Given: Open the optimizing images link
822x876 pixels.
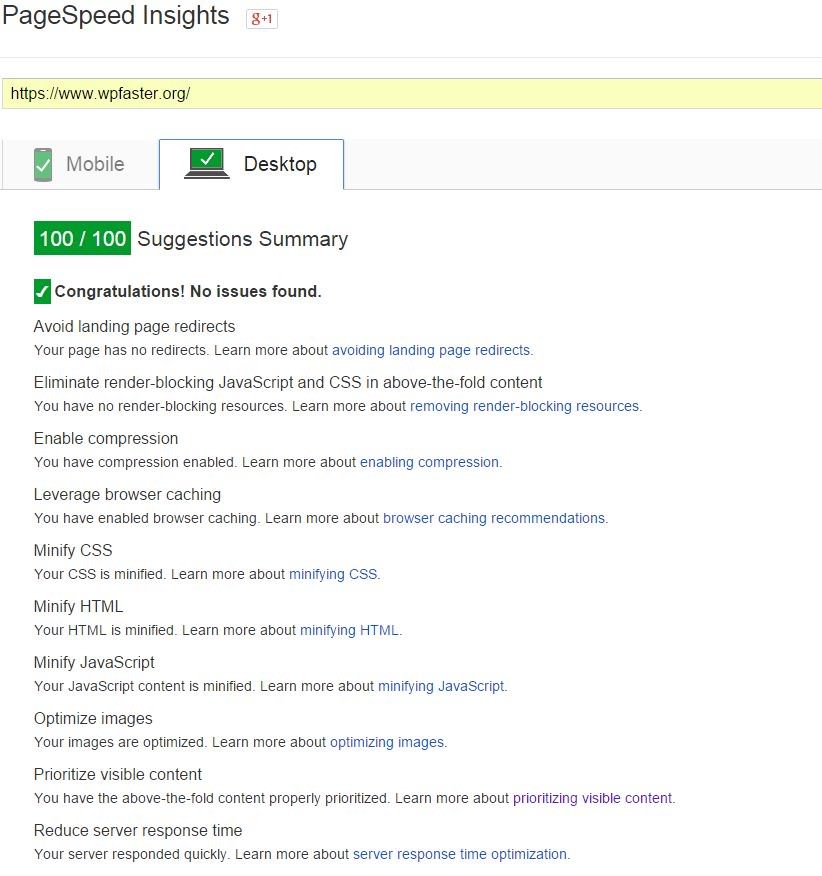Looking at the screenshot, I should point(388,742).
